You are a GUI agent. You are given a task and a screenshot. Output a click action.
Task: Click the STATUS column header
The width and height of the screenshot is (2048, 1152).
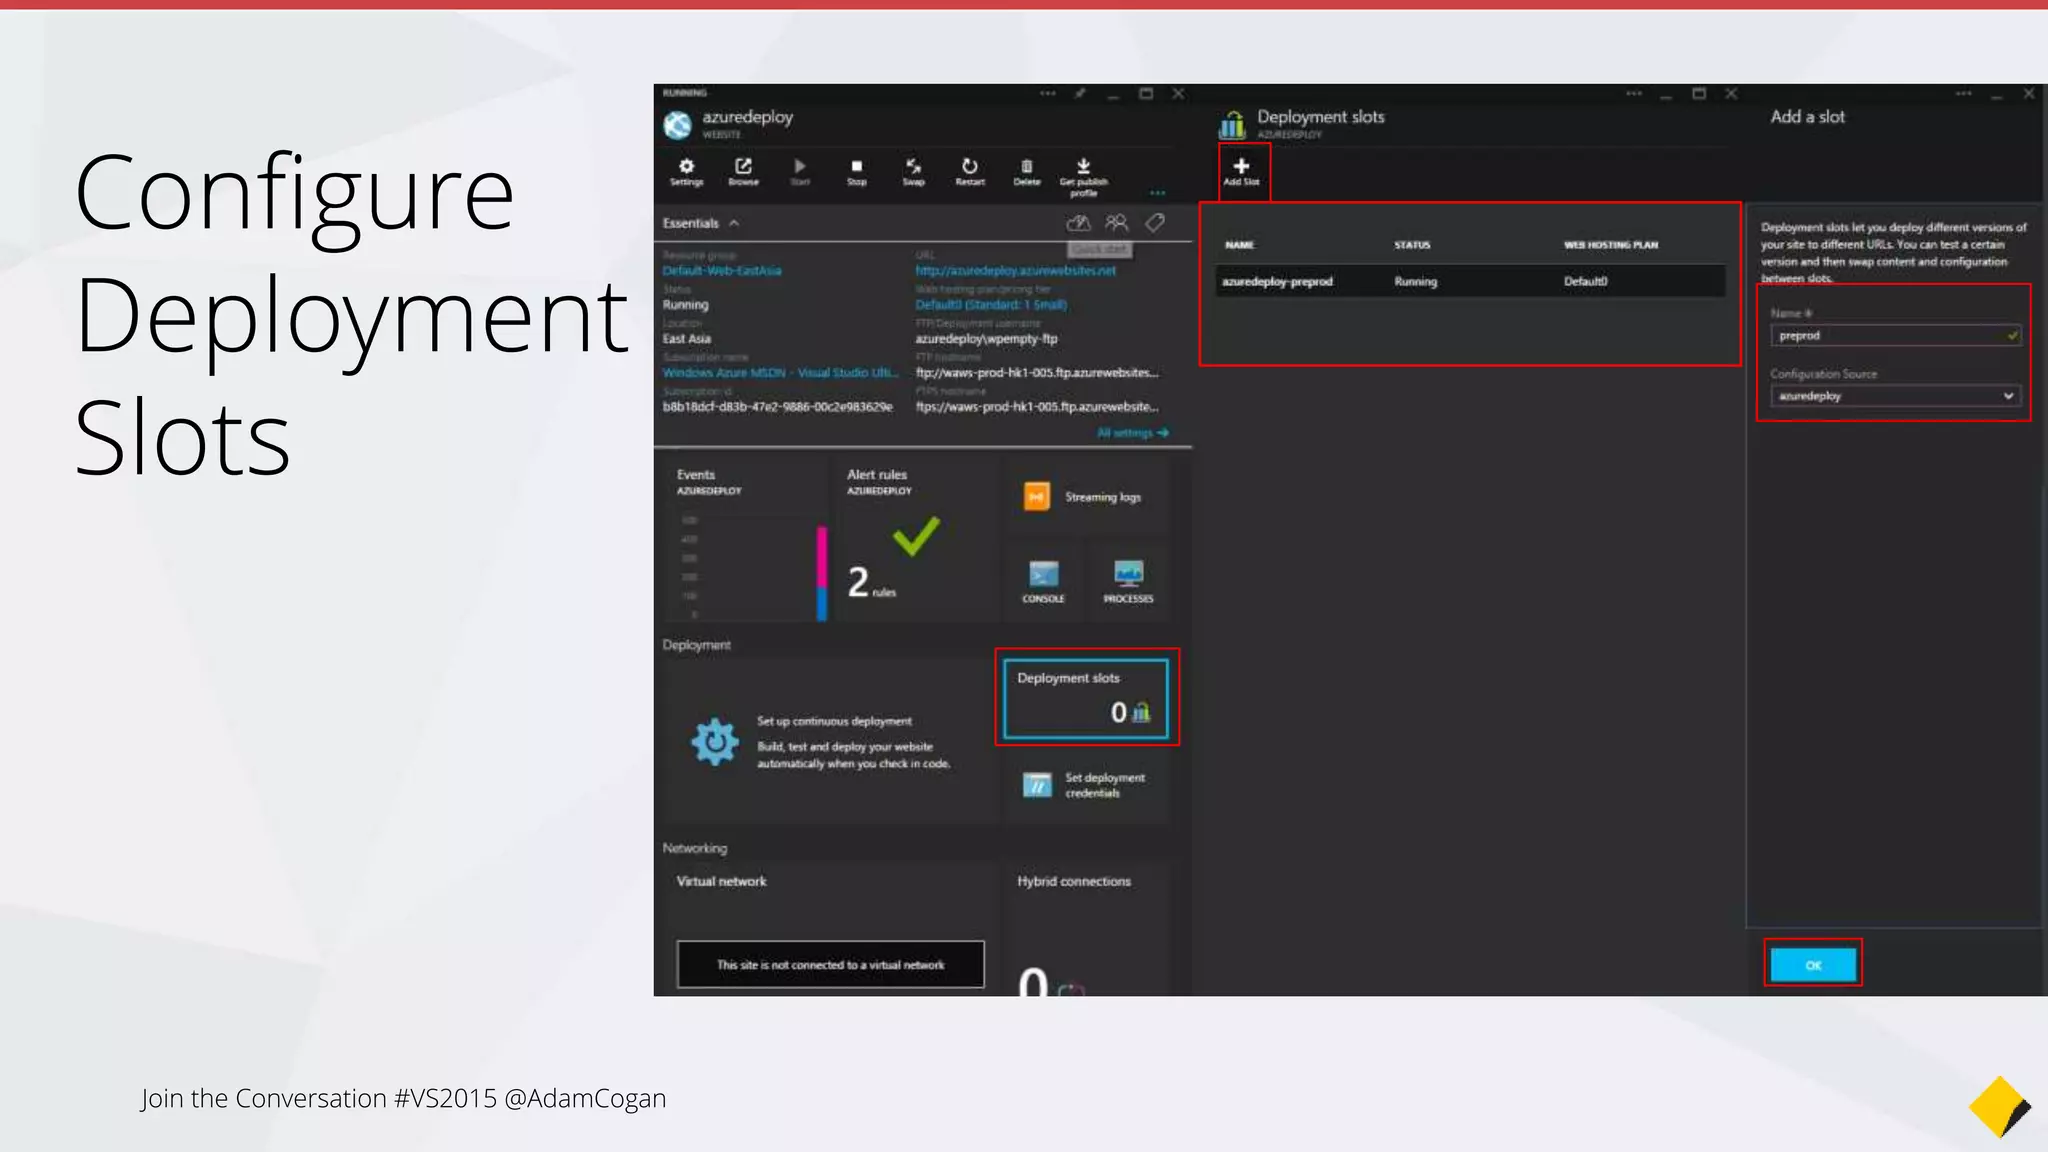click(x=1412, y=245)
